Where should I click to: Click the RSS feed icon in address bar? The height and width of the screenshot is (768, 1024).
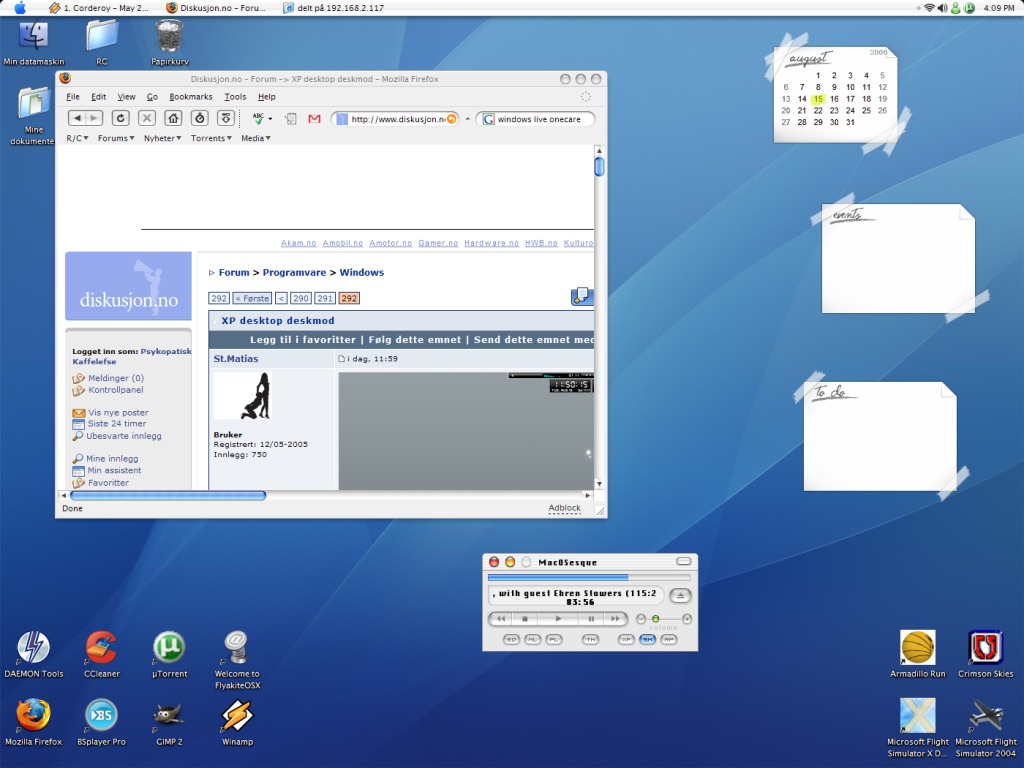(x=451, y=119)
